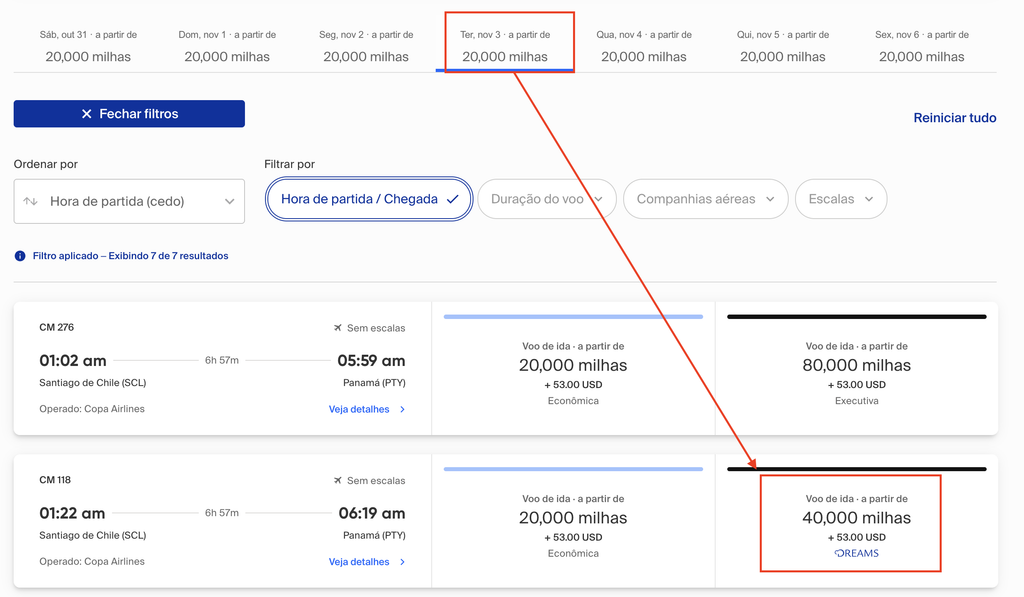1024x597 pixels.
Task: Click the X icon in Fechar filtros
Action: (86, 114)
